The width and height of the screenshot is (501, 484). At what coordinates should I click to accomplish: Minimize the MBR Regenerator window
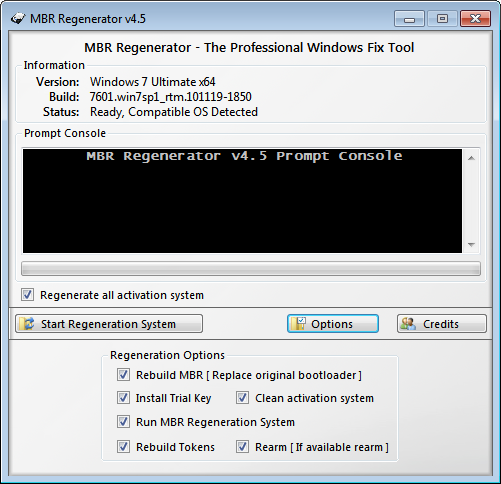point(409,18)
